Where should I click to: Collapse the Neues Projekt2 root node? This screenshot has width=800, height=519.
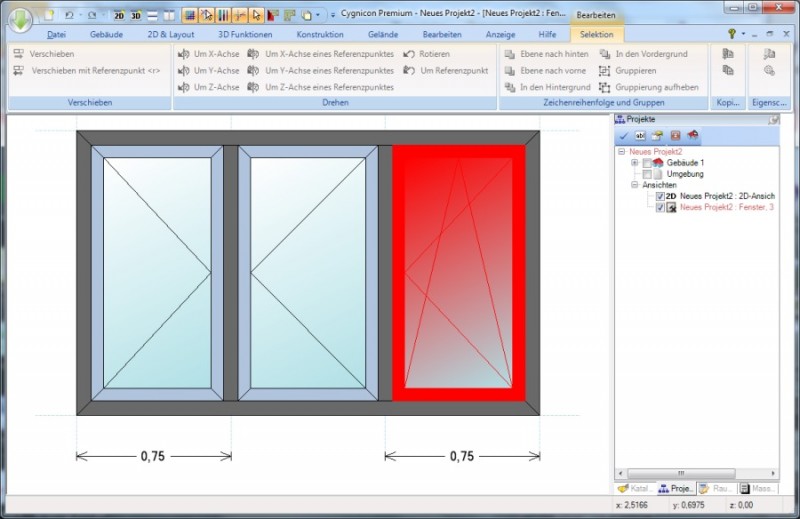pos(621,152)
